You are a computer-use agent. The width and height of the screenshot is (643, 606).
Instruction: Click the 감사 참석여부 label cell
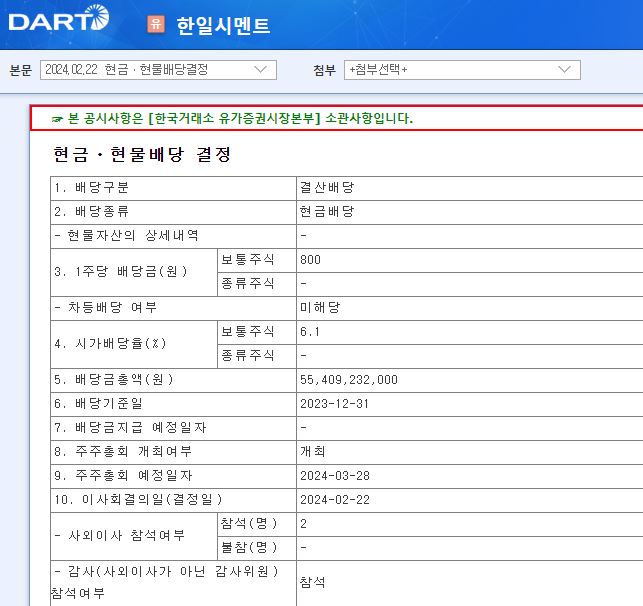pos(173,583)
